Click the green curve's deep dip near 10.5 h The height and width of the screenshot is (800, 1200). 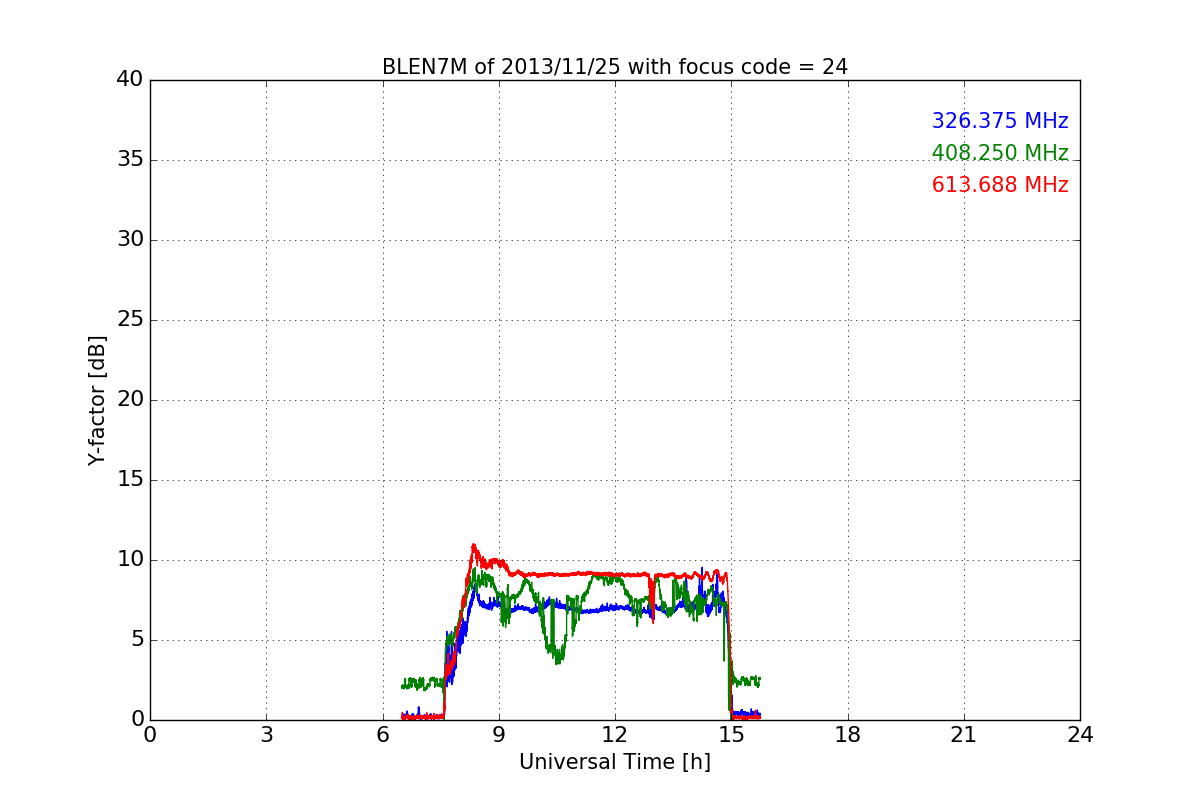(x=557, y=657)
